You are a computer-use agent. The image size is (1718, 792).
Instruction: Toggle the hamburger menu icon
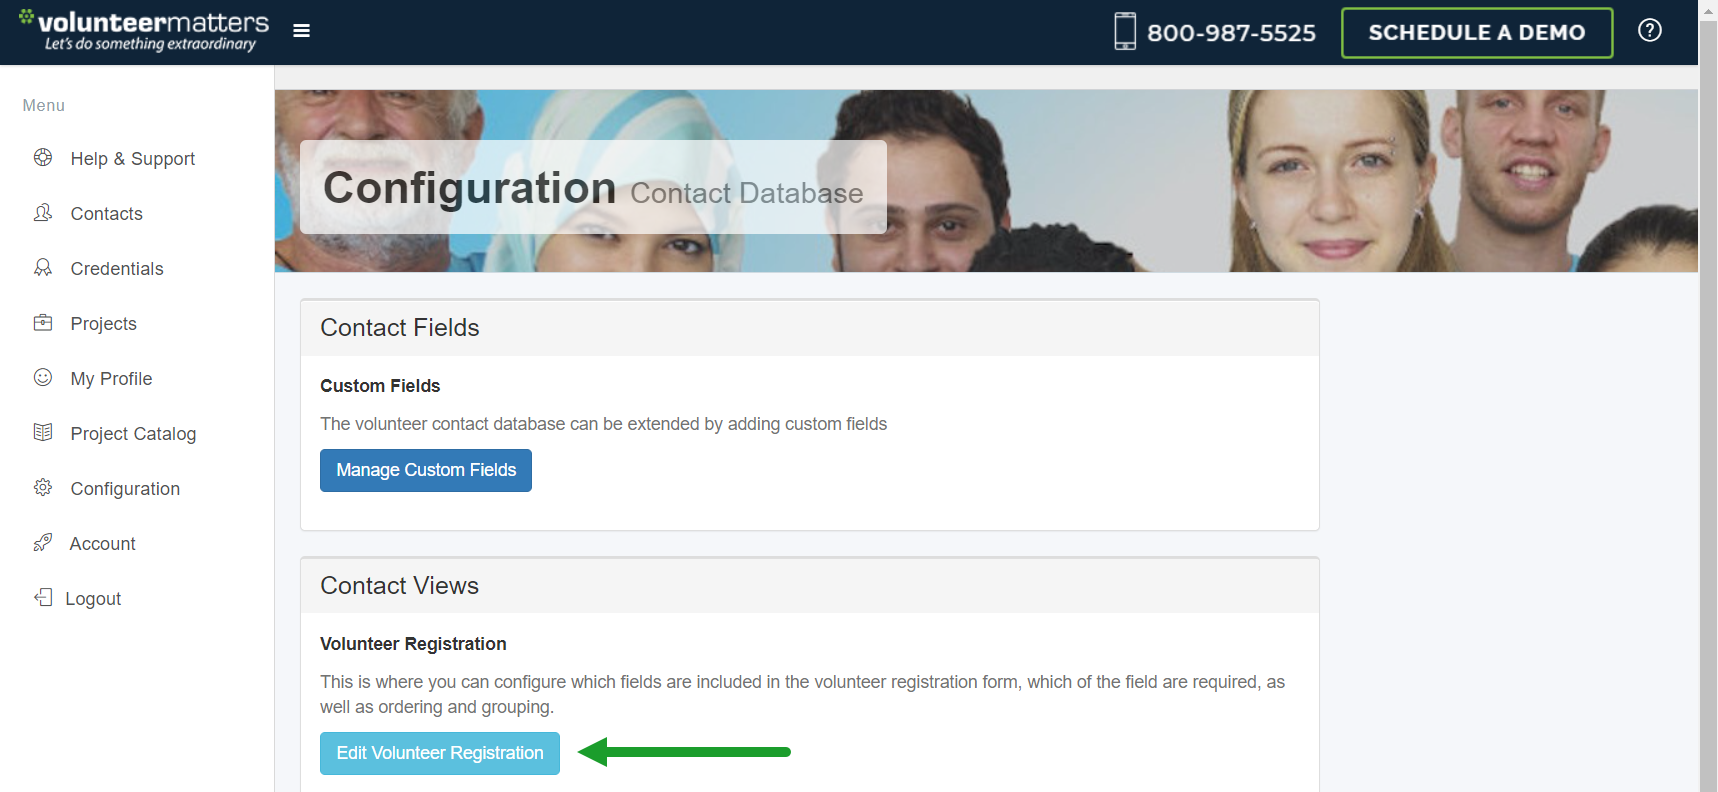pyautogui.click(x=301, y=31)
